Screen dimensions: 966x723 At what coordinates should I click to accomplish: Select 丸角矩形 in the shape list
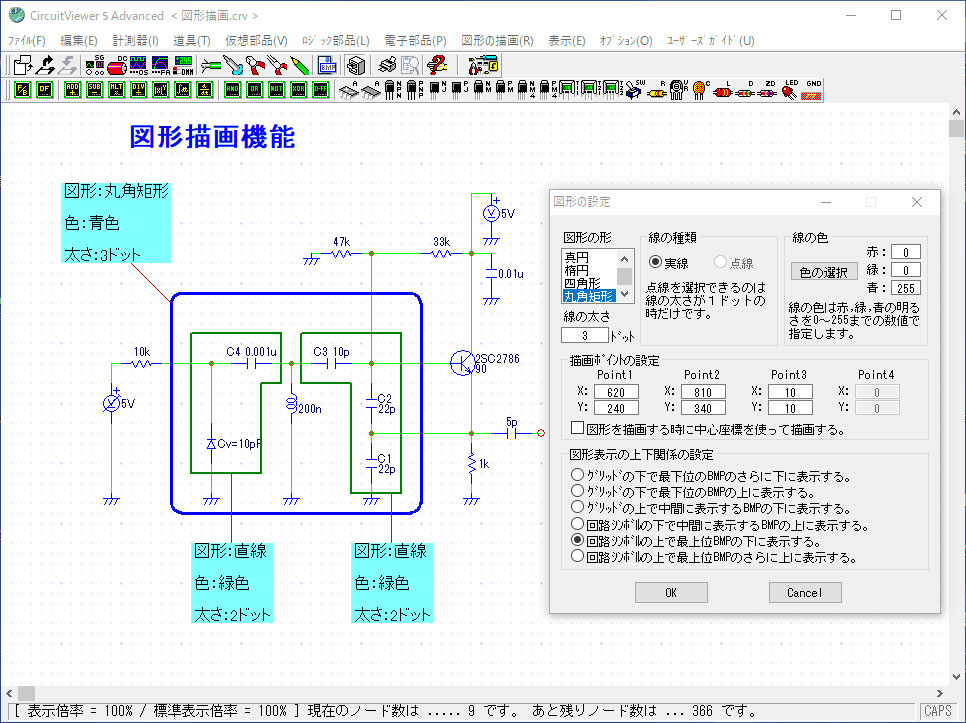(590, 296)
